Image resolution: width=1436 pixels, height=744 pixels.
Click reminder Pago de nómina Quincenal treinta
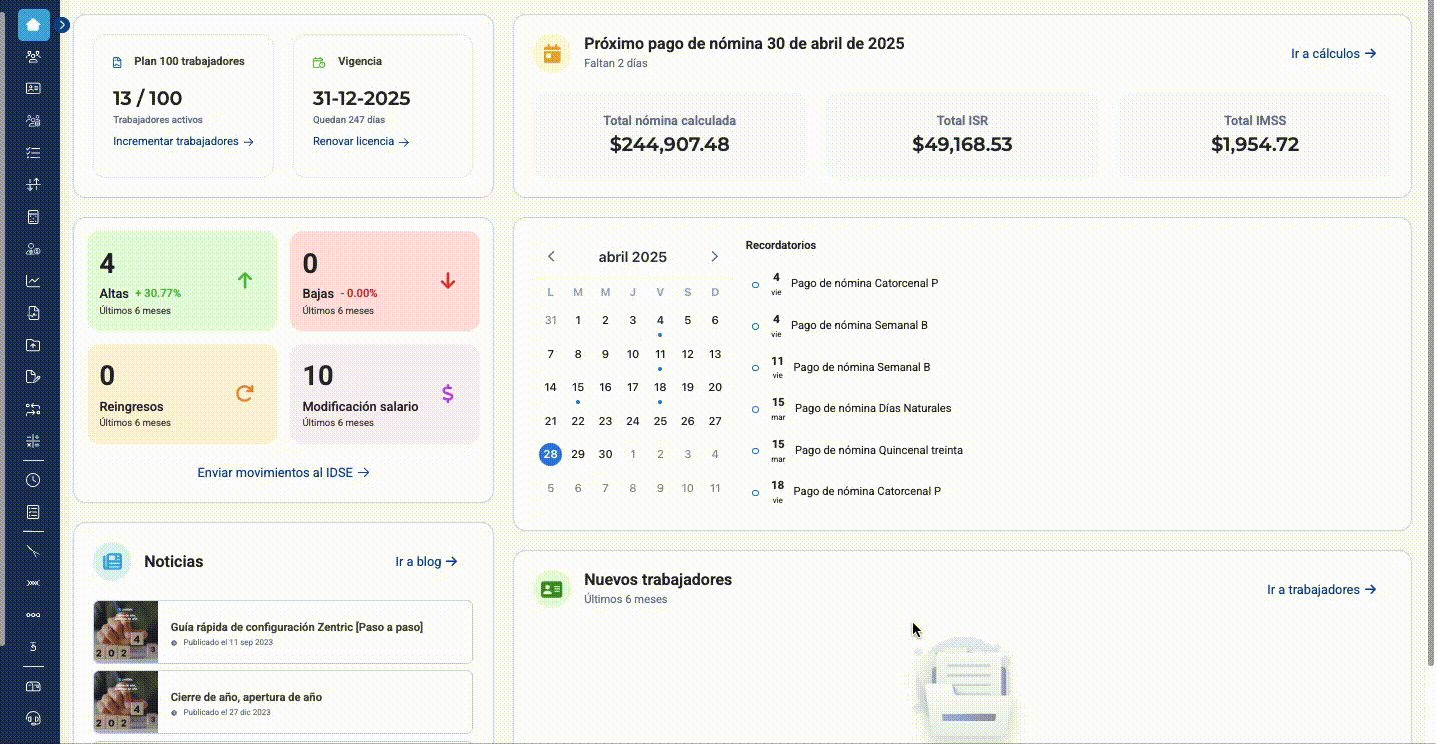(x=879, y=450)
